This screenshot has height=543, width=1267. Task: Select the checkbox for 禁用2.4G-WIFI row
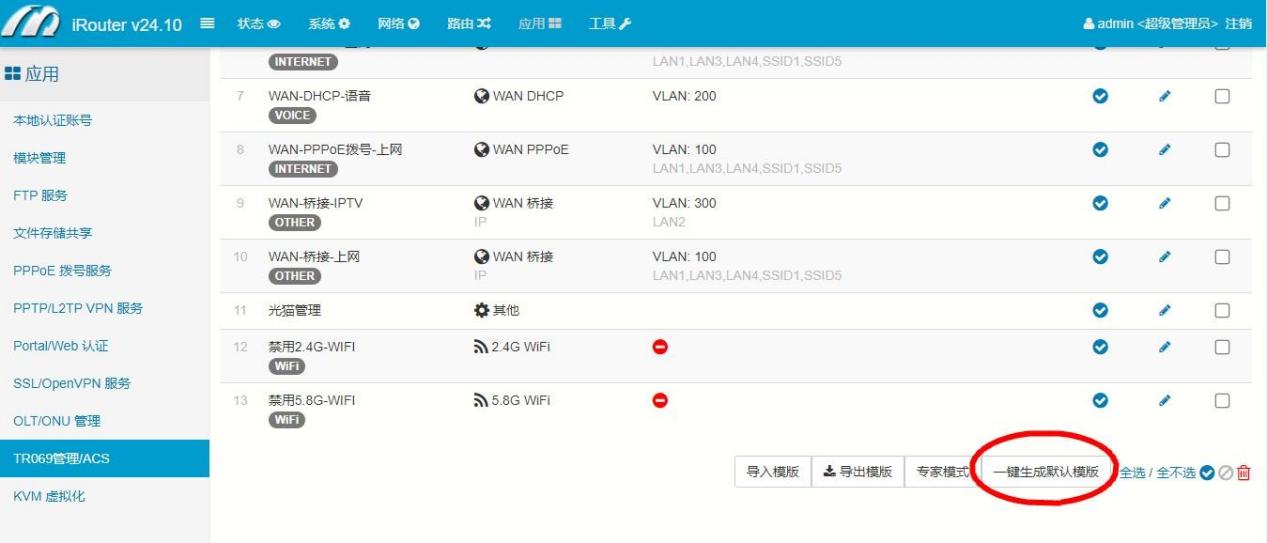tap(1221, 347)
